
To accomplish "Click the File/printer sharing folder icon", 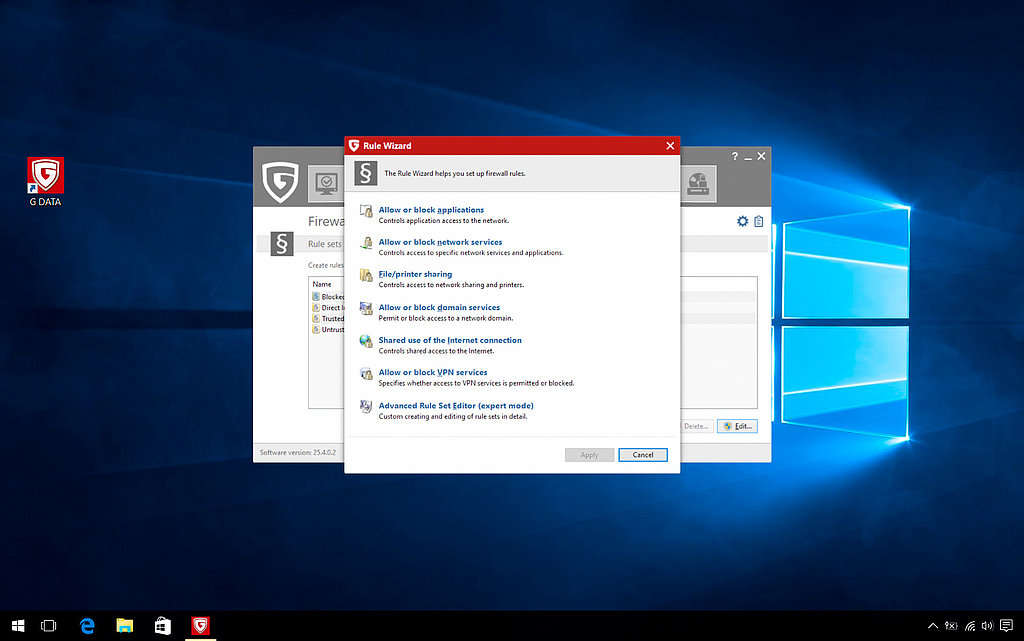I will pyautogui.click(x=366, y=276).
